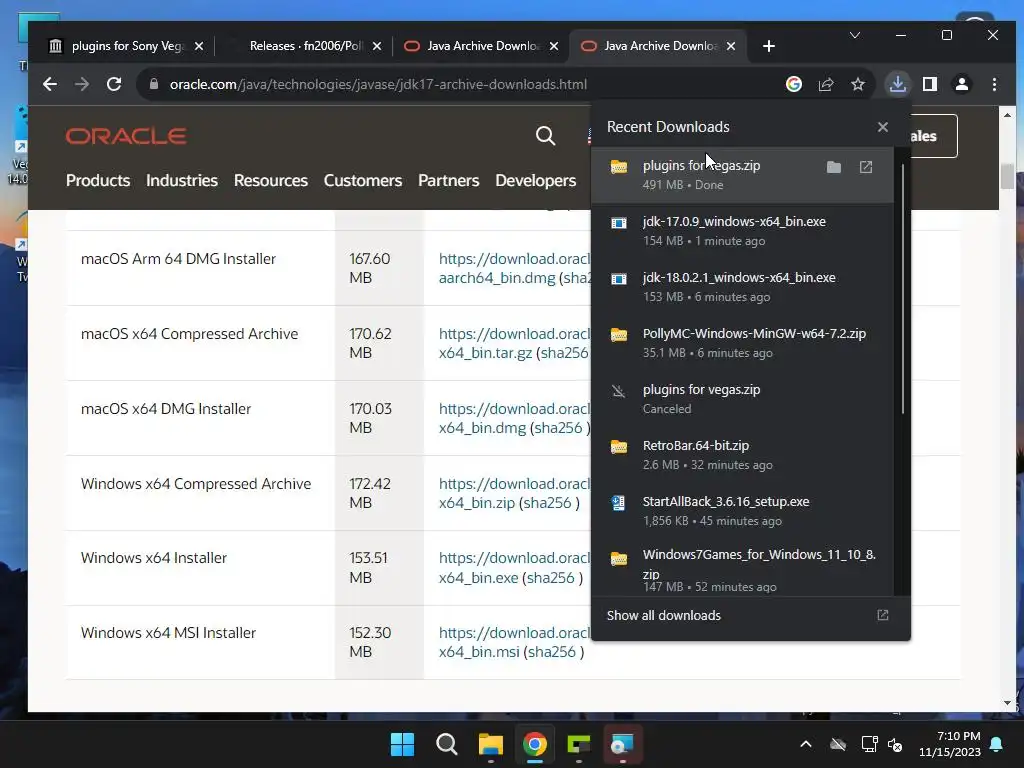Switch to plugins for Sony Vegas tab

pyautogui.click(x=127, y=46)
